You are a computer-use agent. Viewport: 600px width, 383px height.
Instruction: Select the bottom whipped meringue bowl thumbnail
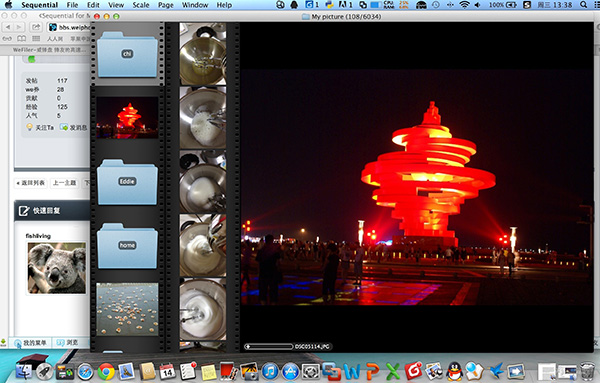203,309
